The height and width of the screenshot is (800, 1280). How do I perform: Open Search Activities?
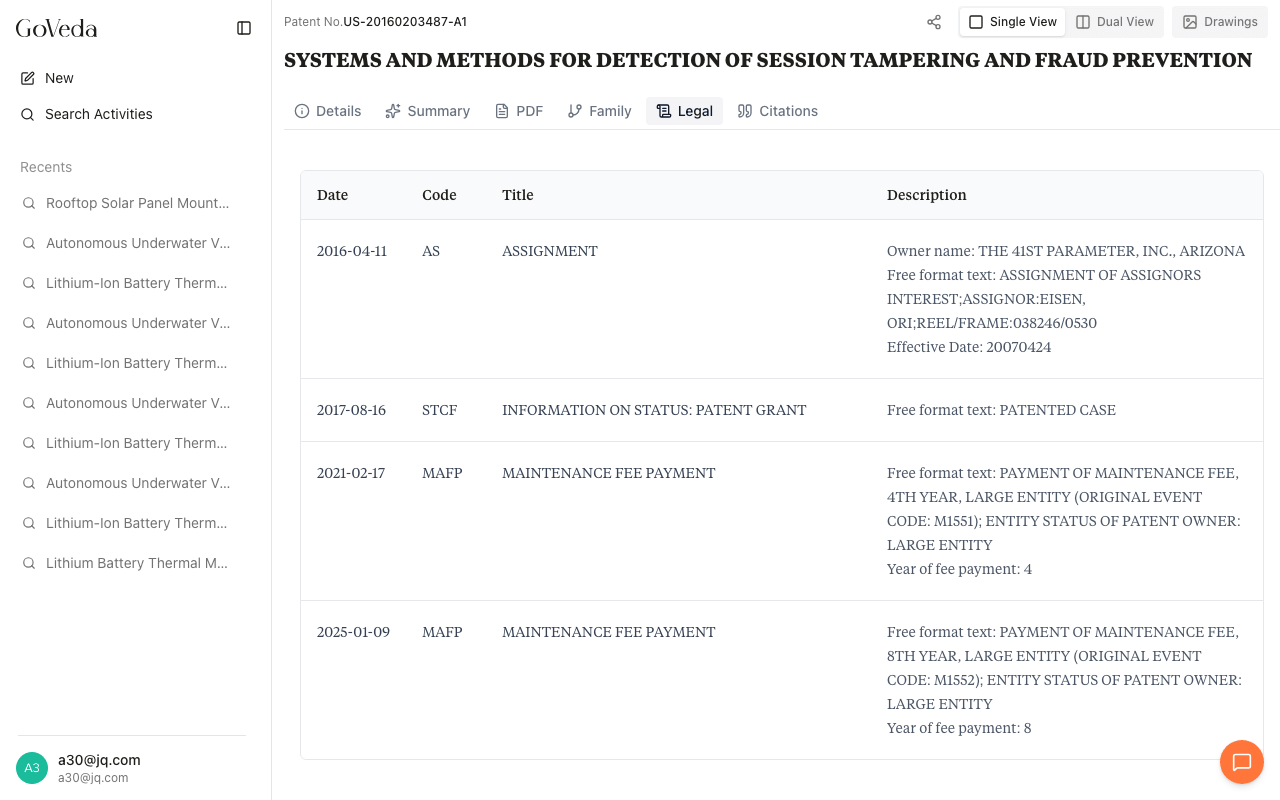[98, 114]
